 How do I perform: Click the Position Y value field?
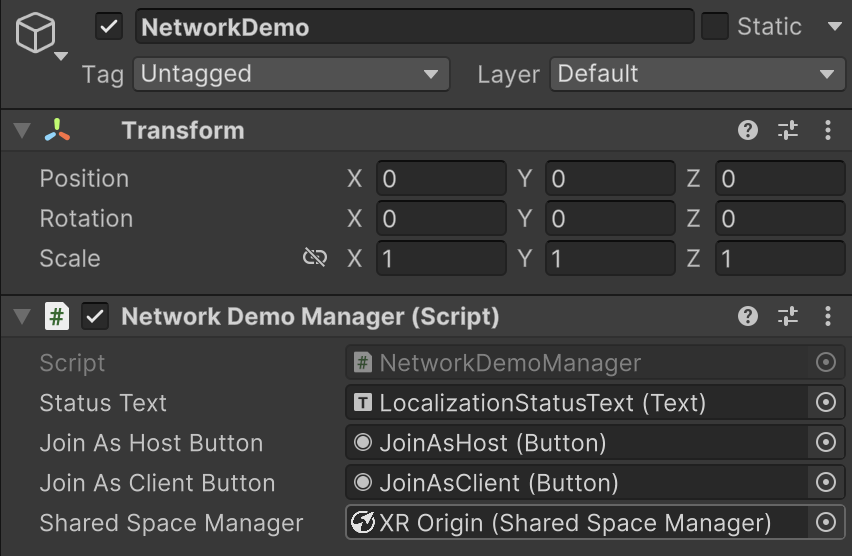(x=610, y=178)
